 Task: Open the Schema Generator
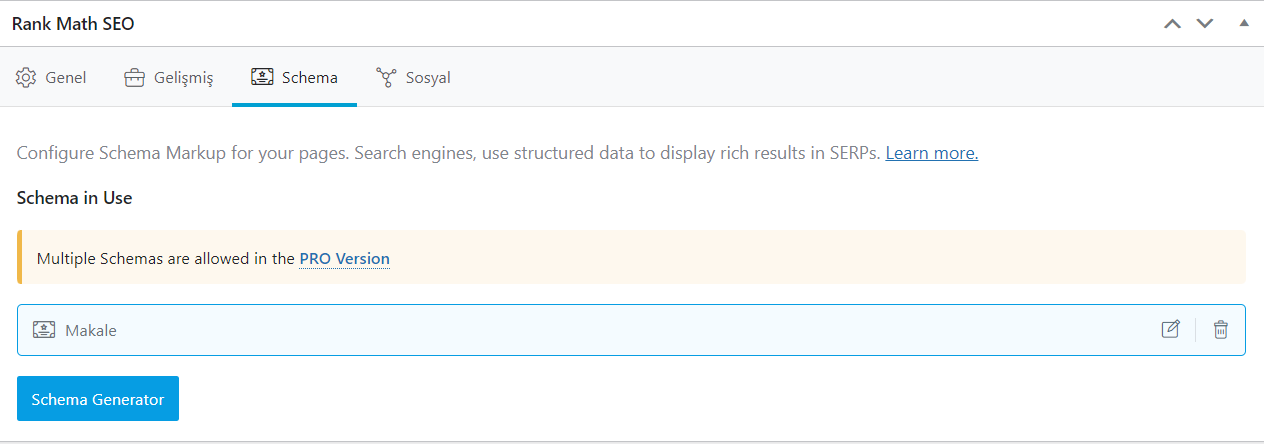click(x=98, y=399)
